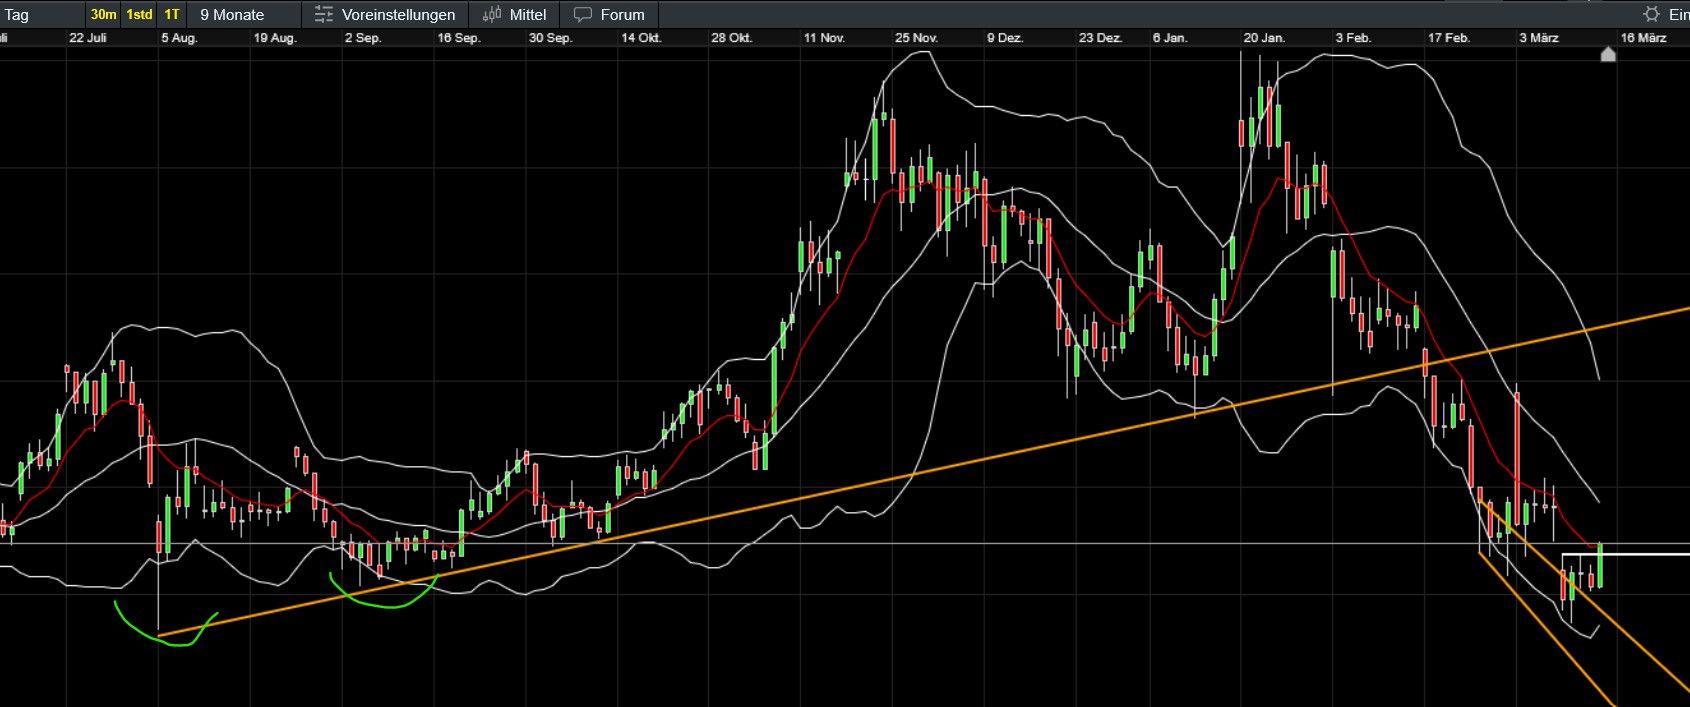Click the 6 Jan. date label
1690x707 pixels.
(1170, 38)
